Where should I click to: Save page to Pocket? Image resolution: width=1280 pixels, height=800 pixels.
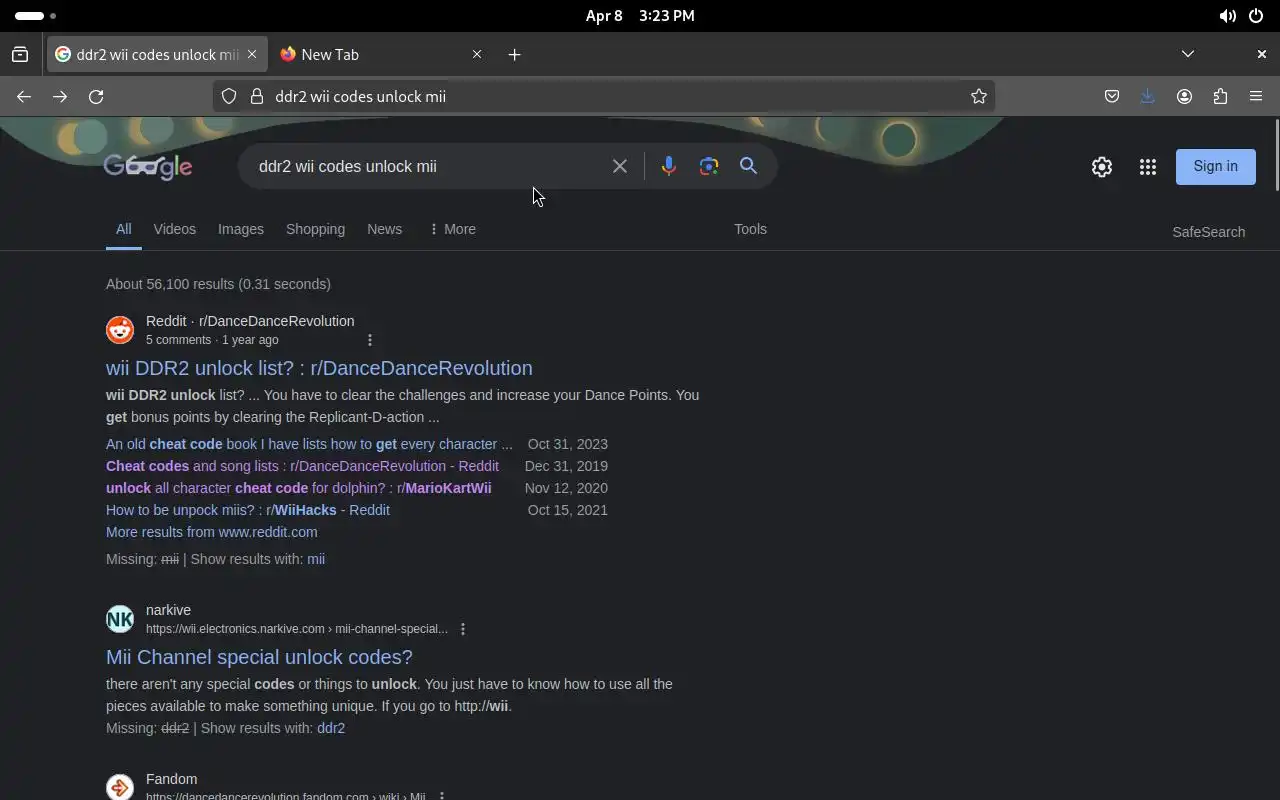click(1112, 96)
